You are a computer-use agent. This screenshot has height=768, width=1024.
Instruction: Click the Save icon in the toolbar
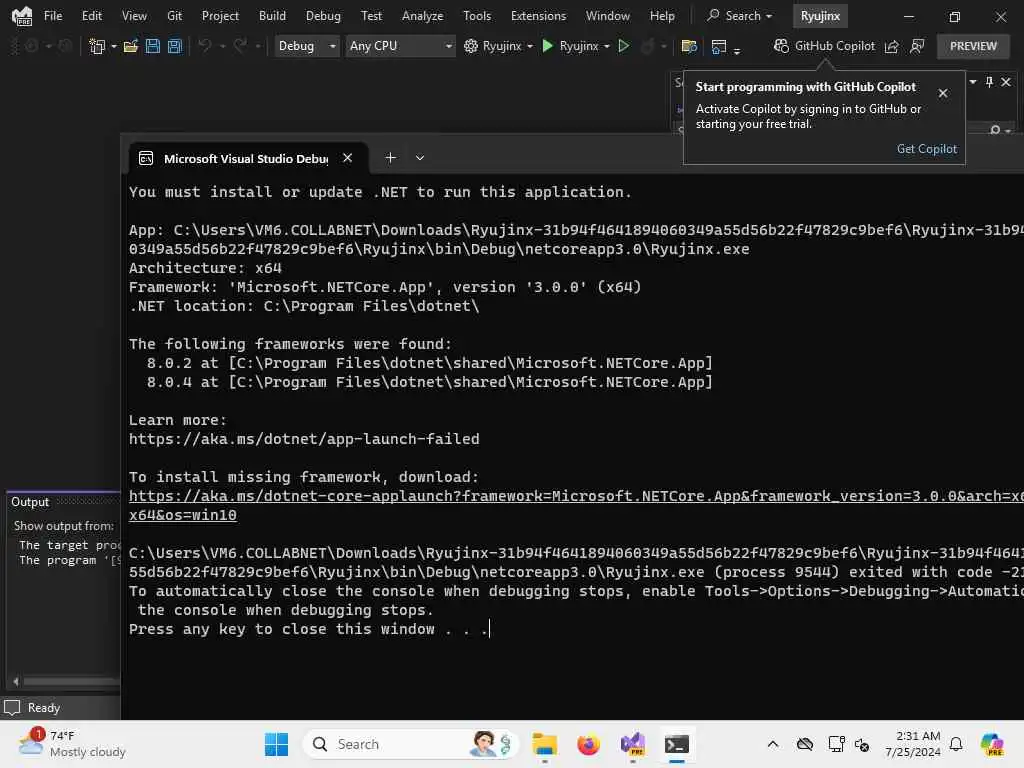(153, 46)
